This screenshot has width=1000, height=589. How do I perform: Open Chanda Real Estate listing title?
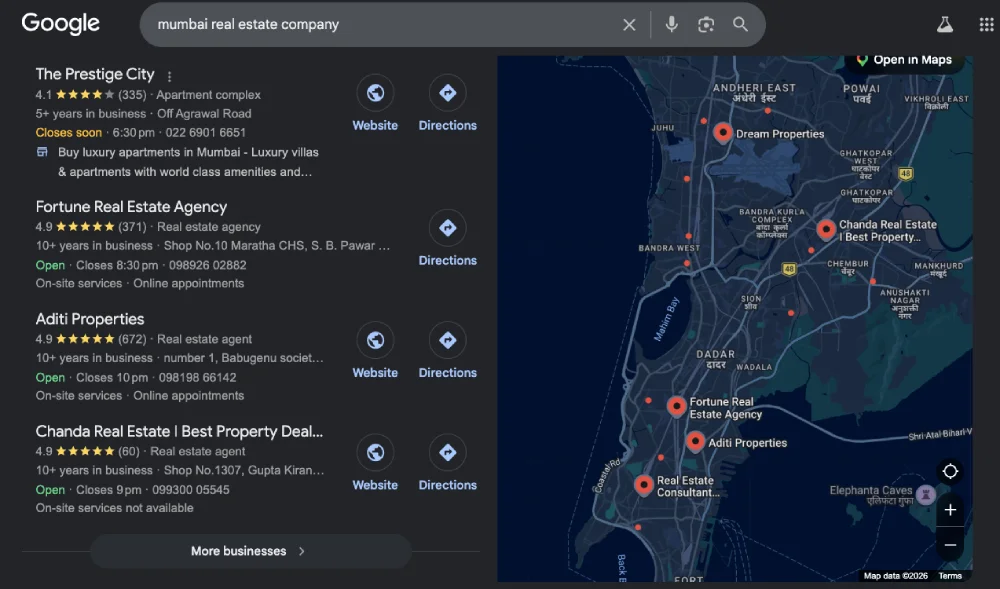click(179, 431)
